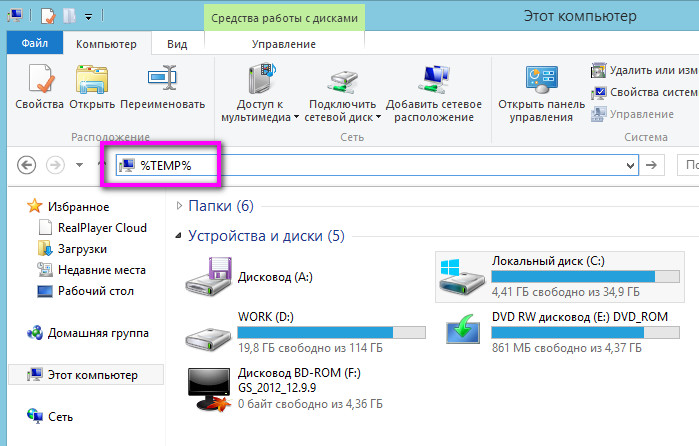The image size is (699, 446).
Task: Select Сеть in navigation pane
Action: click(x=60, y=417)
